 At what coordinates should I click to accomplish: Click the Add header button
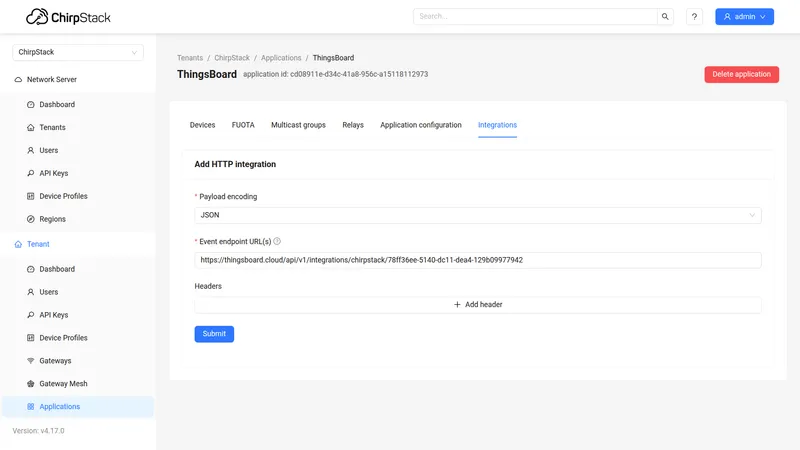(478, 305)
